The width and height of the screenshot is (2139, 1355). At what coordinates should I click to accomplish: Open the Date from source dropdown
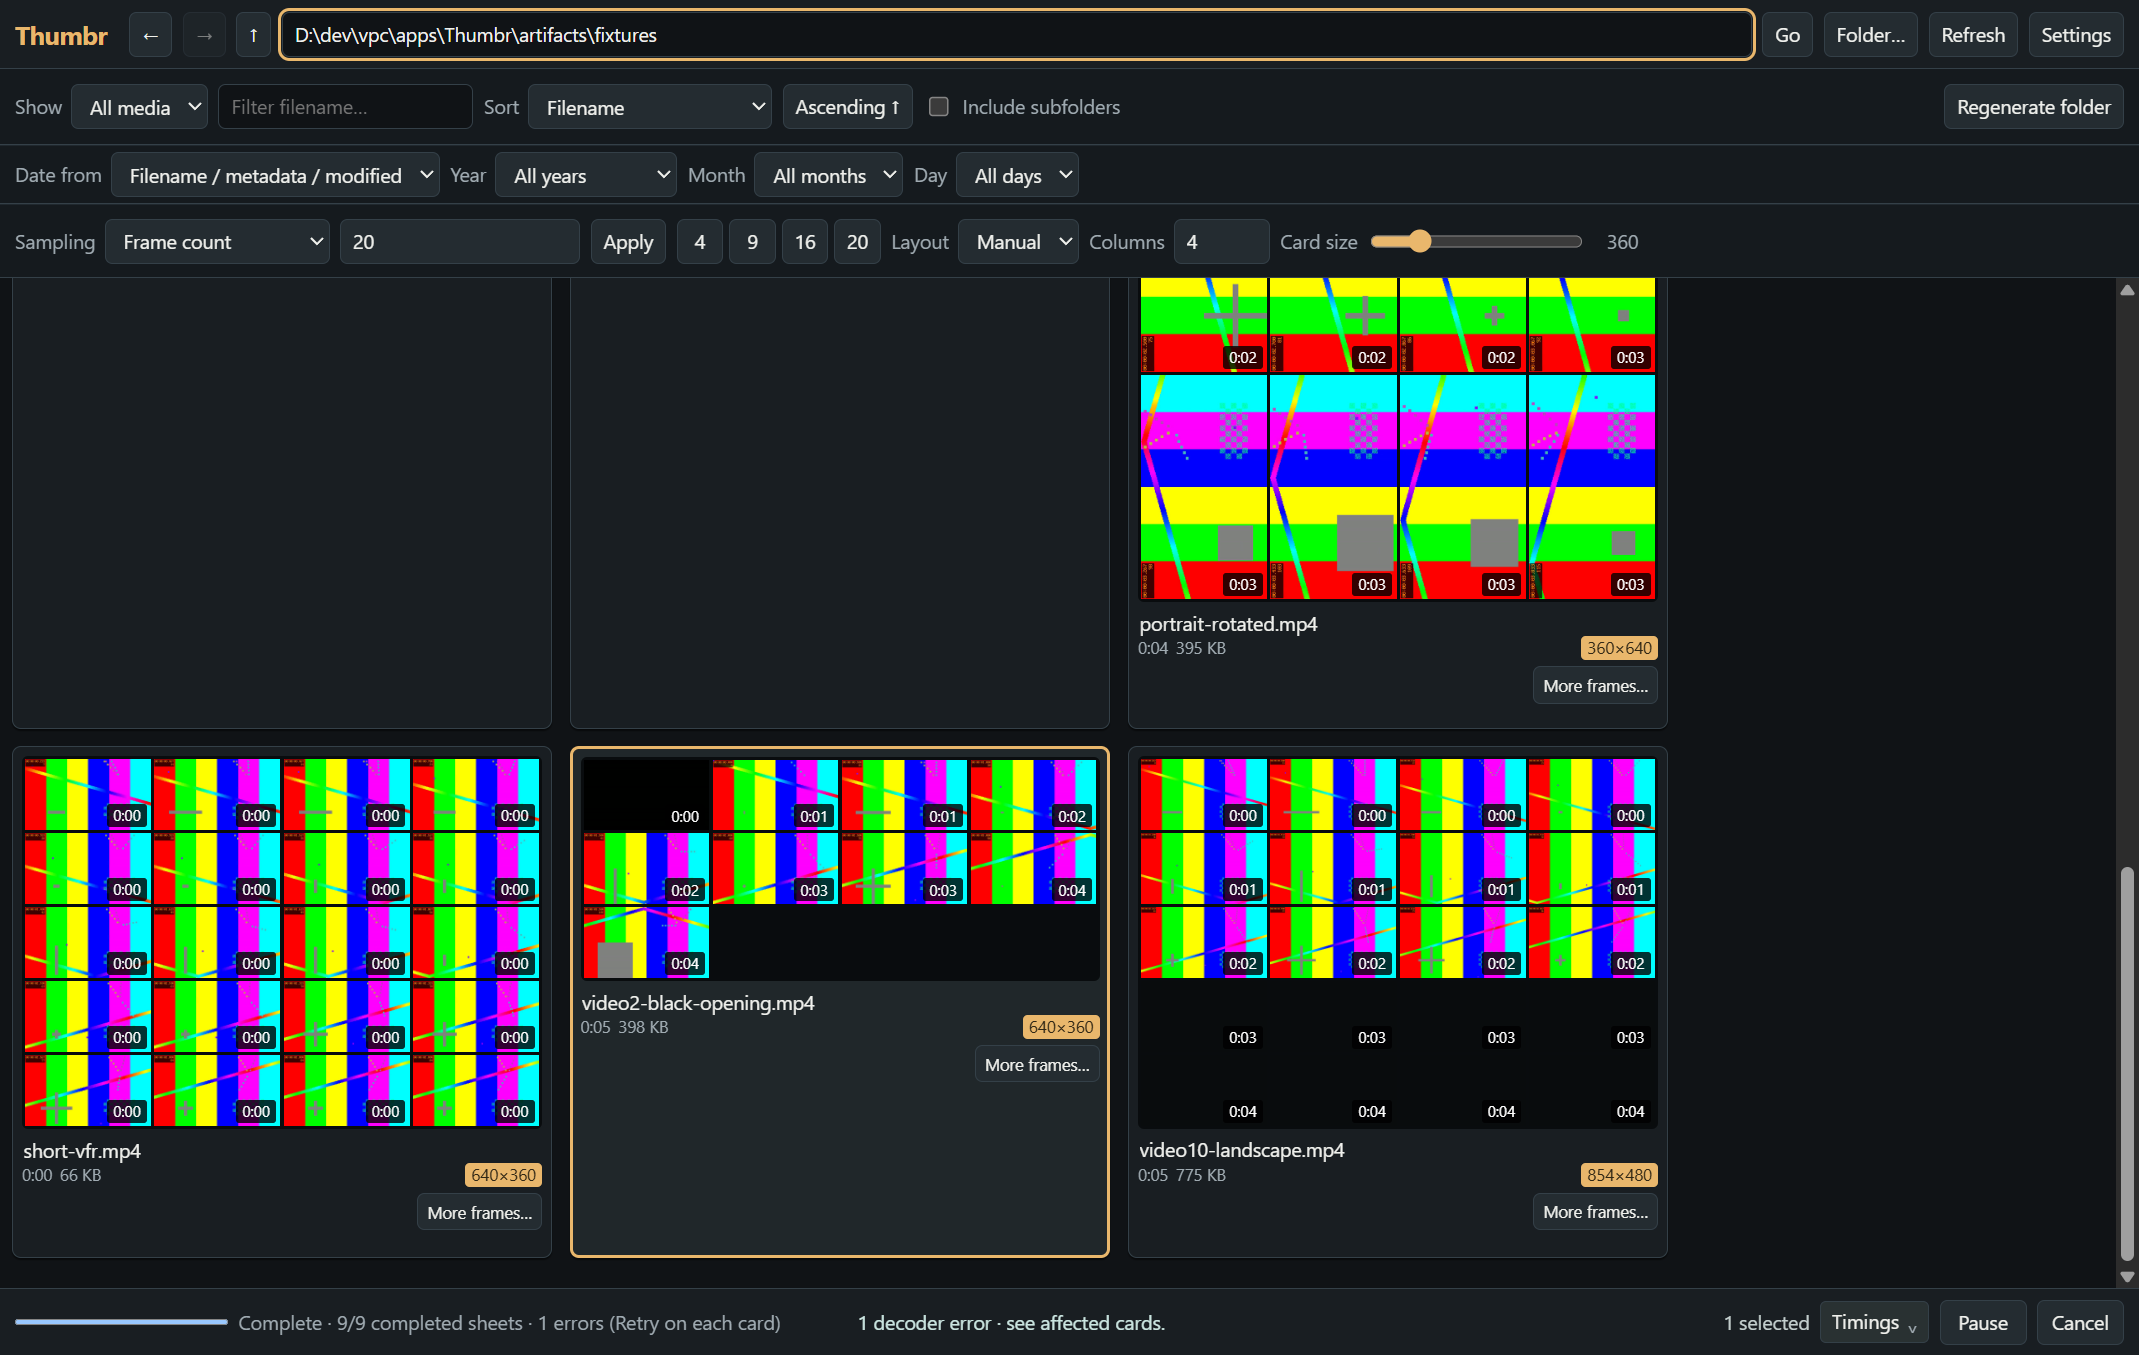[275, 175]
